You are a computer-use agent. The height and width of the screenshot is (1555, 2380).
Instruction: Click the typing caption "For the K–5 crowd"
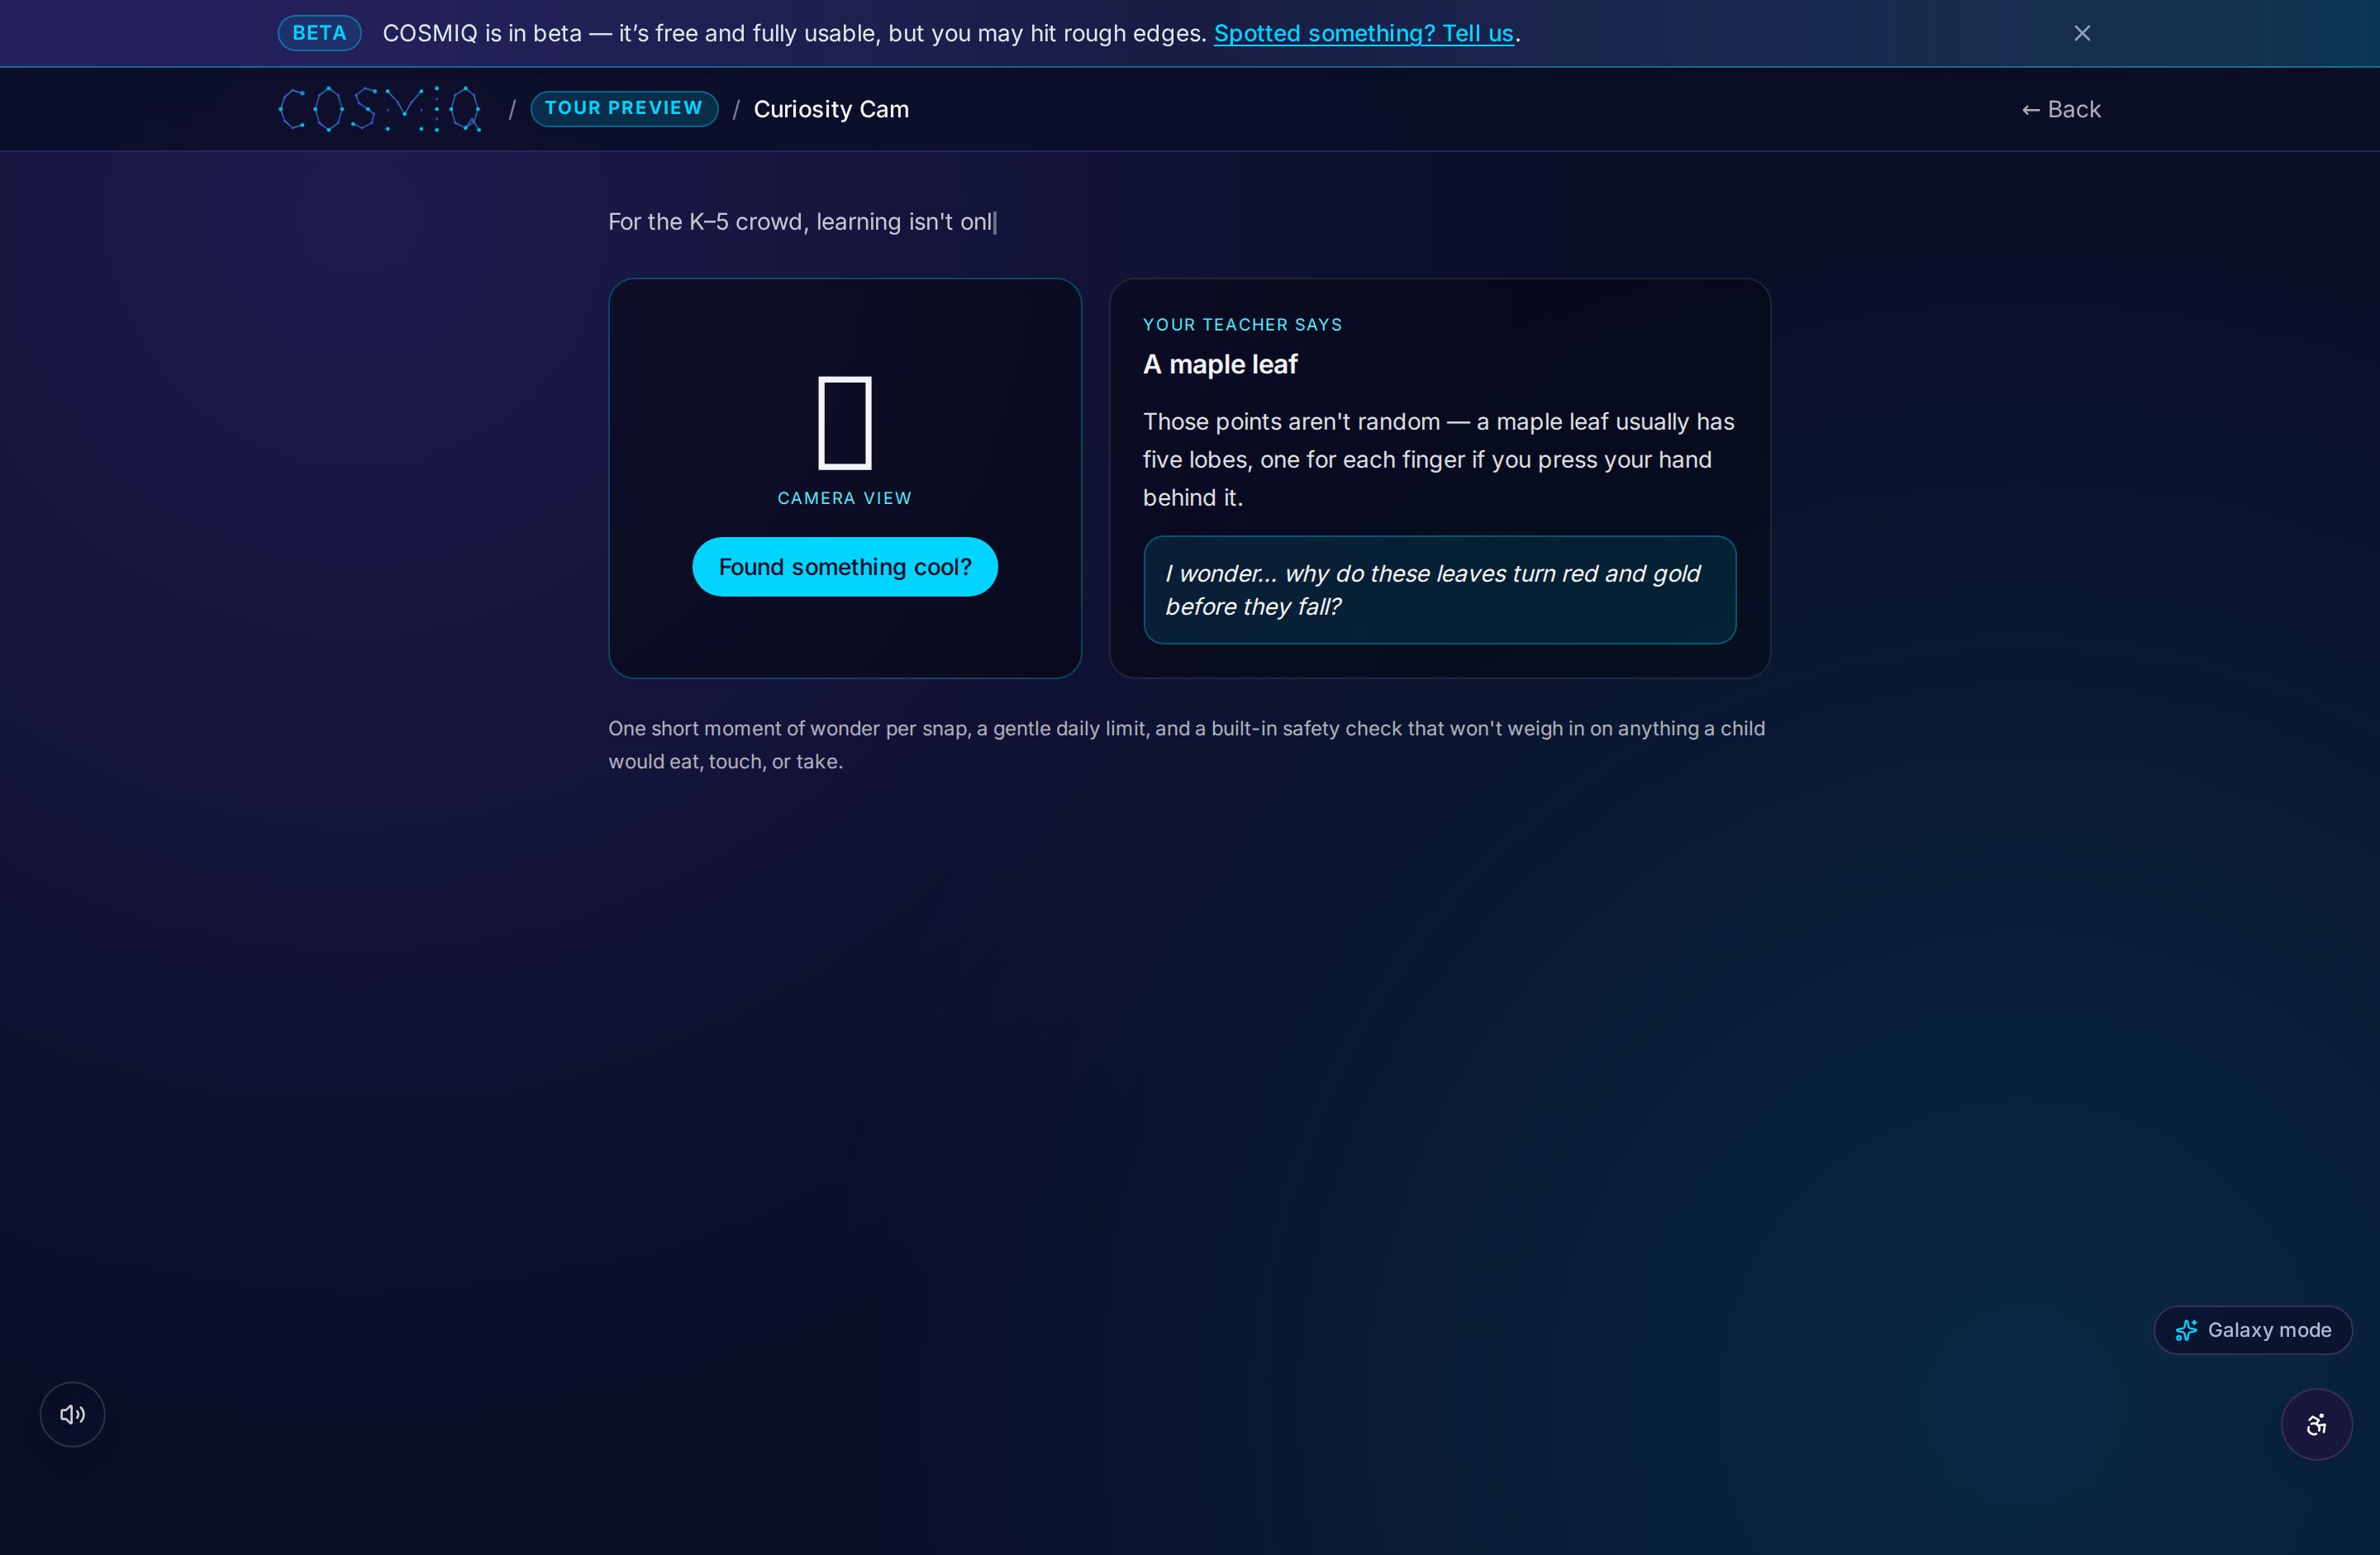[803, 222]
